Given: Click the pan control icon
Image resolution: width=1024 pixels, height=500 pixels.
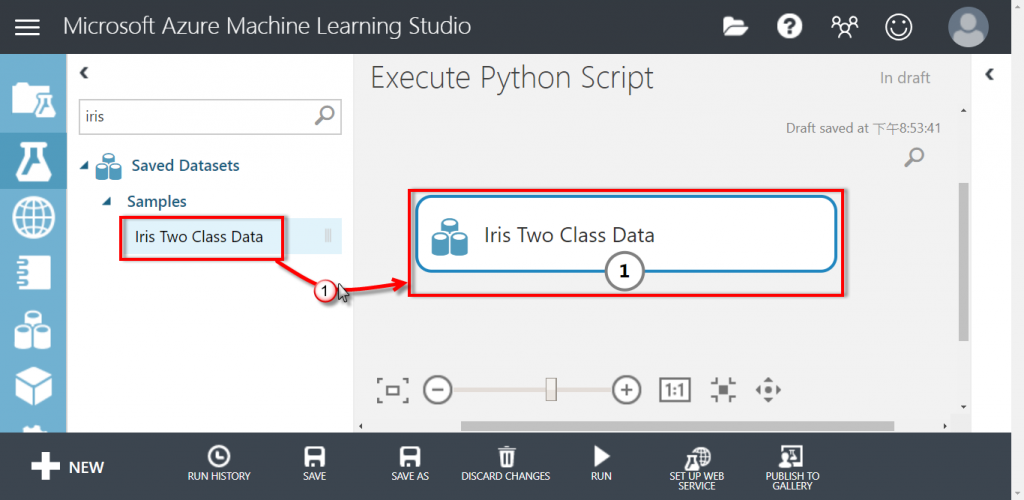Looking at the screenshot, I should [768, 390].
